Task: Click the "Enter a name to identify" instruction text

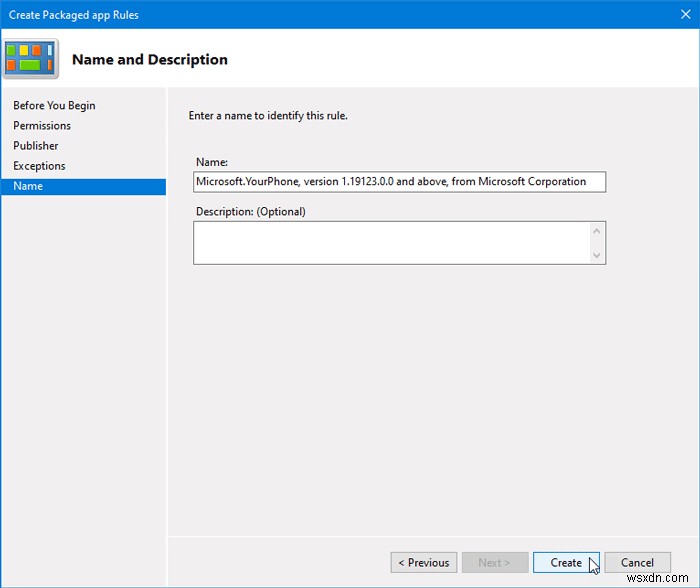Action: coord(268,116)
